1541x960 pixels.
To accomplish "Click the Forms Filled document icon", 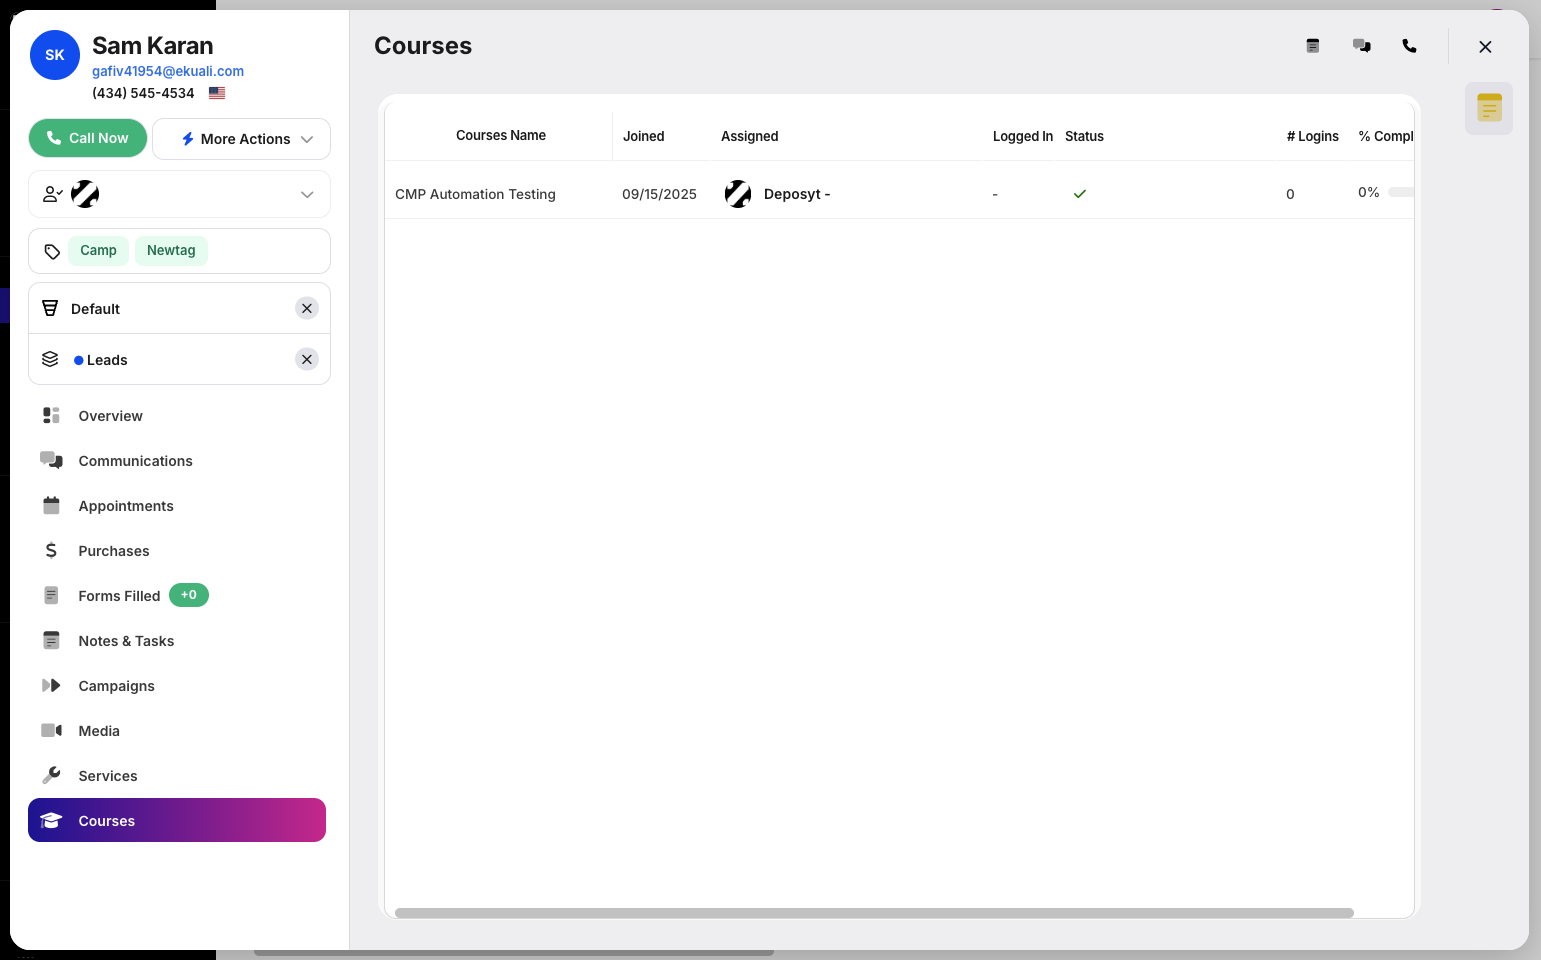I will tap(51, 595).
